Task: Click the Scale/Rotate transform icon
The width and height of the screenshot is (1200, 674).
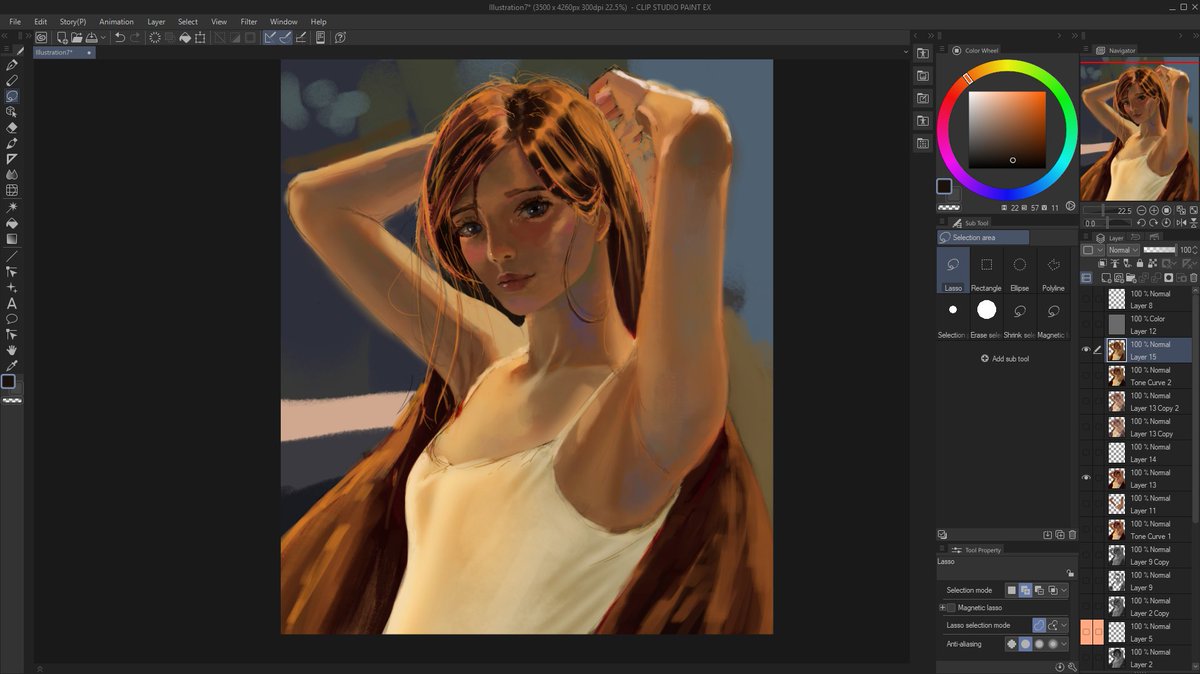Action: [x=200, y=38]
